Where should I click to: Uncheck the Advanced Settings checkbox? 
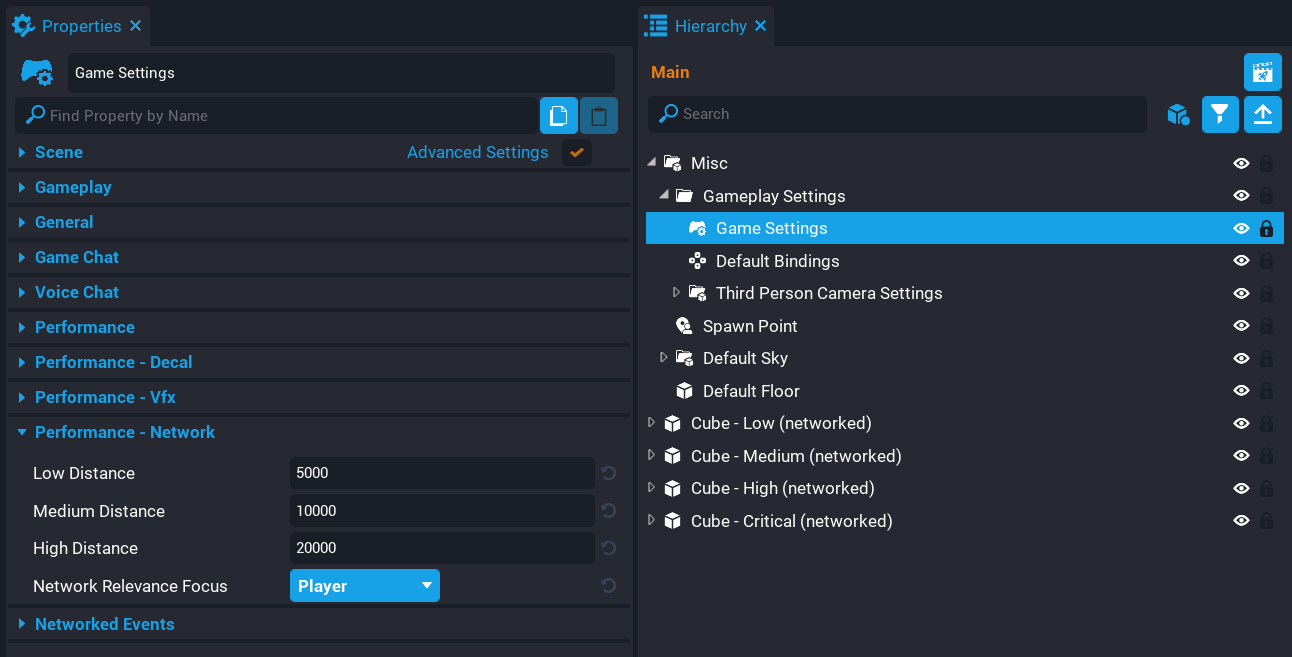[577, 152]
